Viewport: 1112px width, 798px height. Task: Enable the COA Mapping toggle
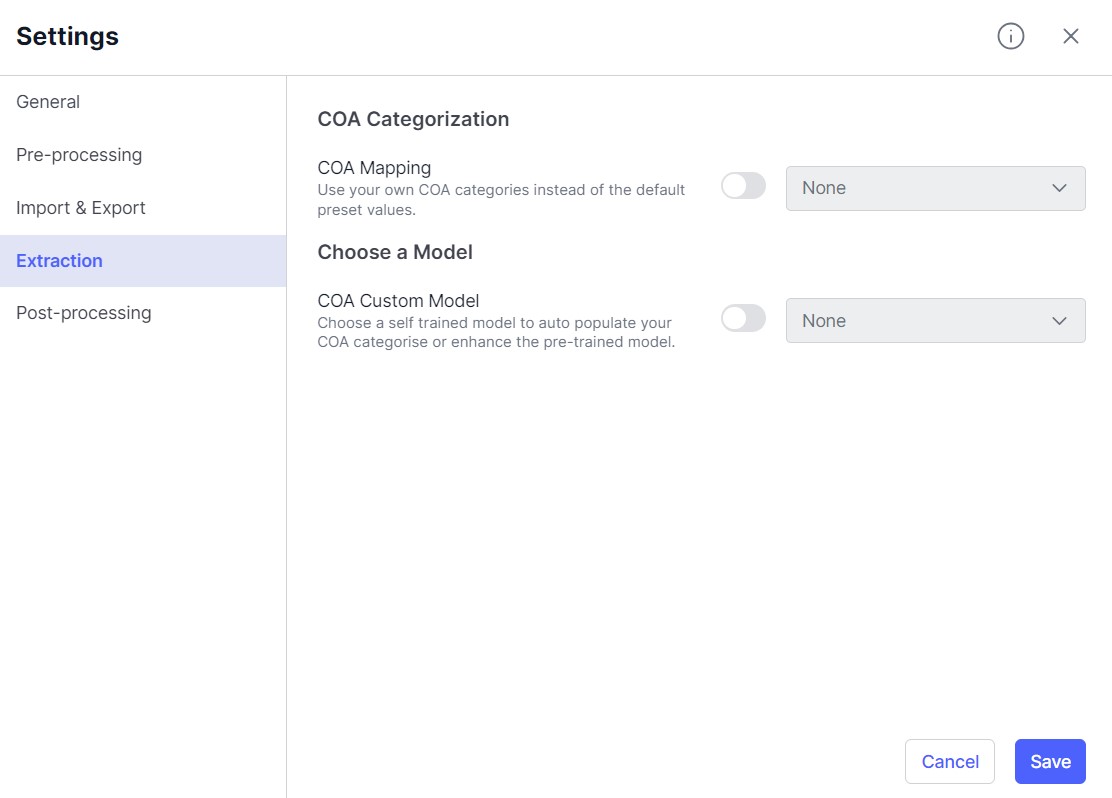point(743,186)
